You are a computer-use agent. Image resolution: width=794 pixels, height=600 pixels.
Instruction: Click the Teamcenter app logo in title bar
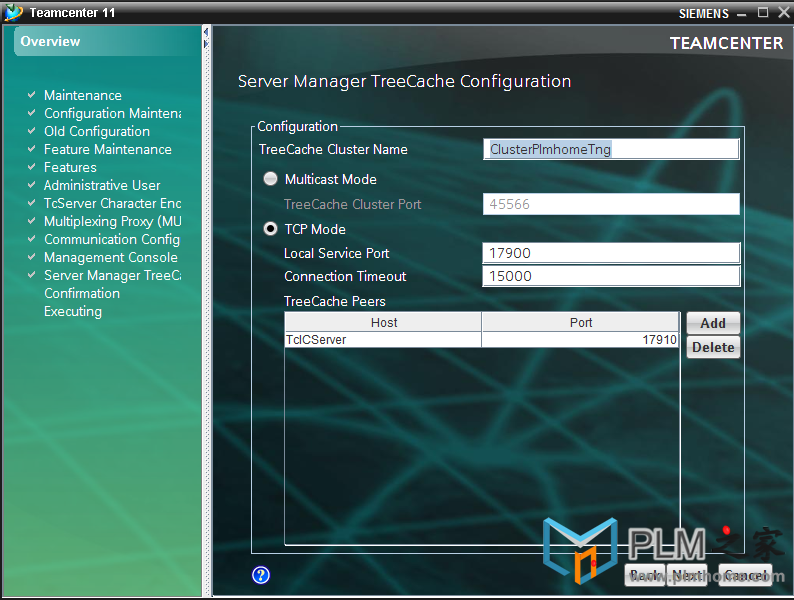click(x=13, y=12)
